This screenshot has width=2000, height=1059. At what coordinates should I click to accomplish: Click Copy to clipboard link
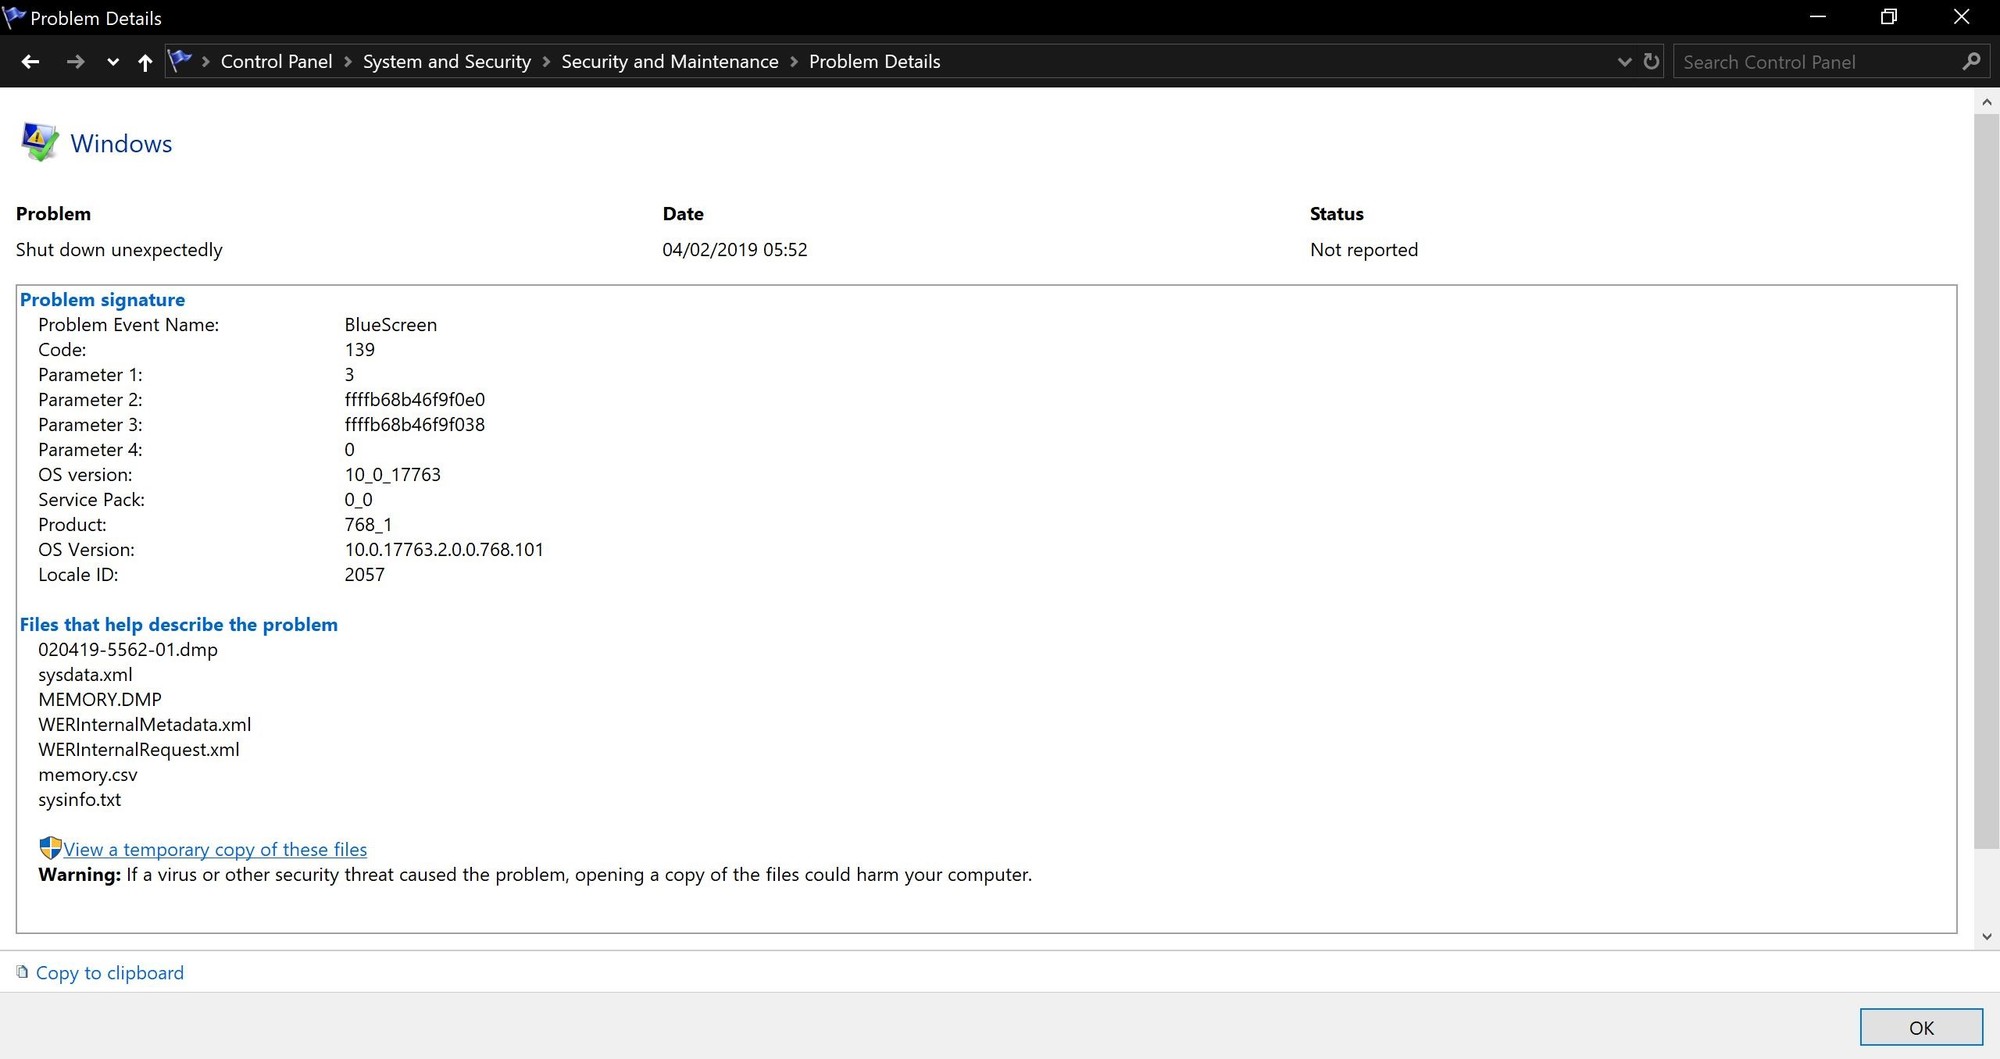(x=110, y=973)
